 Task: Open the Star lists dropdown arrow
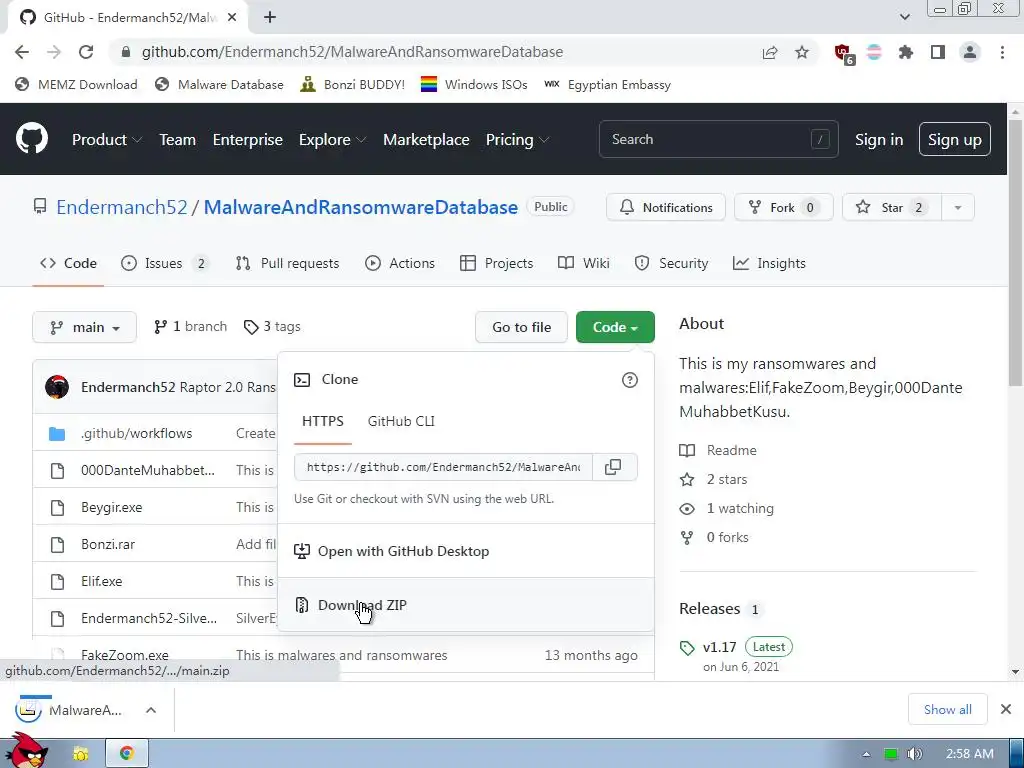[957, 208]
